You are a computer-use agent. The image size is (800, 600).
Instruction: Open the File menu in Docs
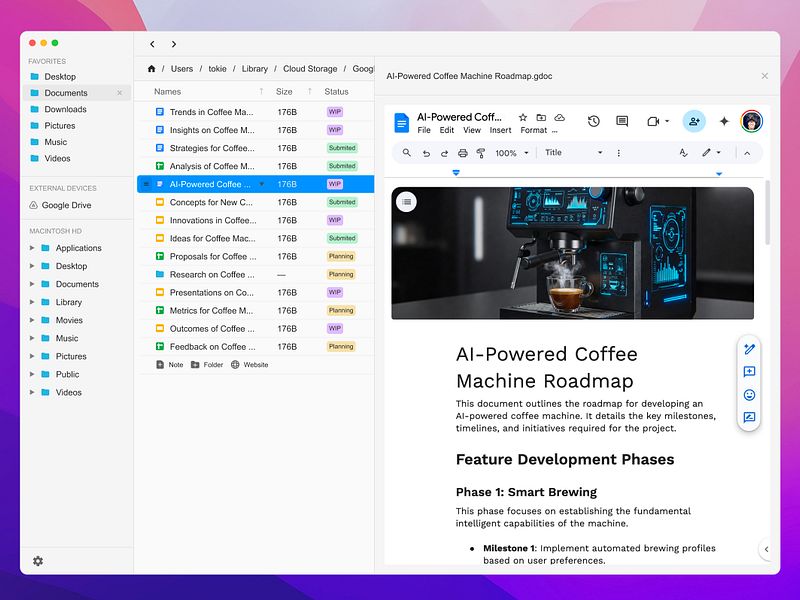pyautogui.click(x=424, y=130)
